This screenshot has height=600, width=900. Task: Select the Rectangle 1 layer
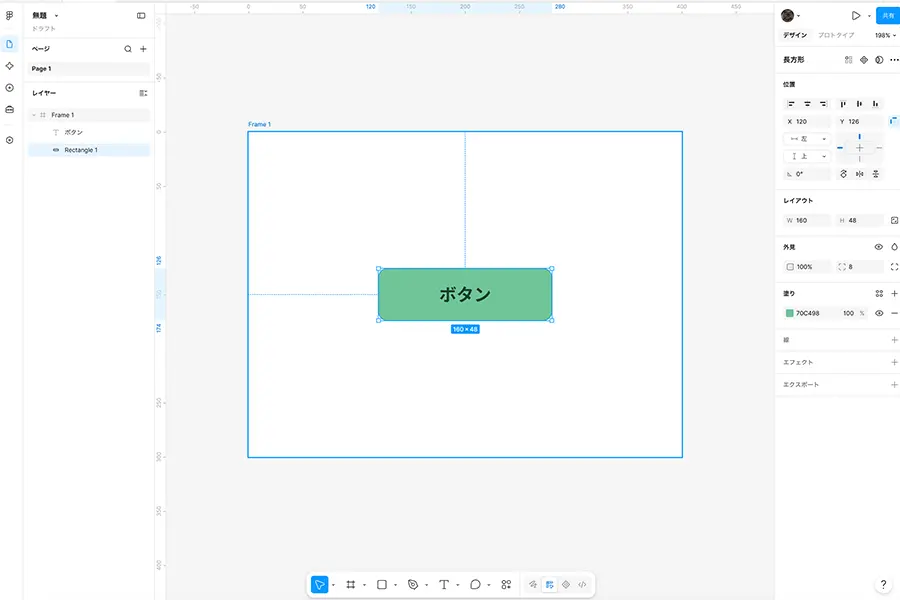[88, 150]
